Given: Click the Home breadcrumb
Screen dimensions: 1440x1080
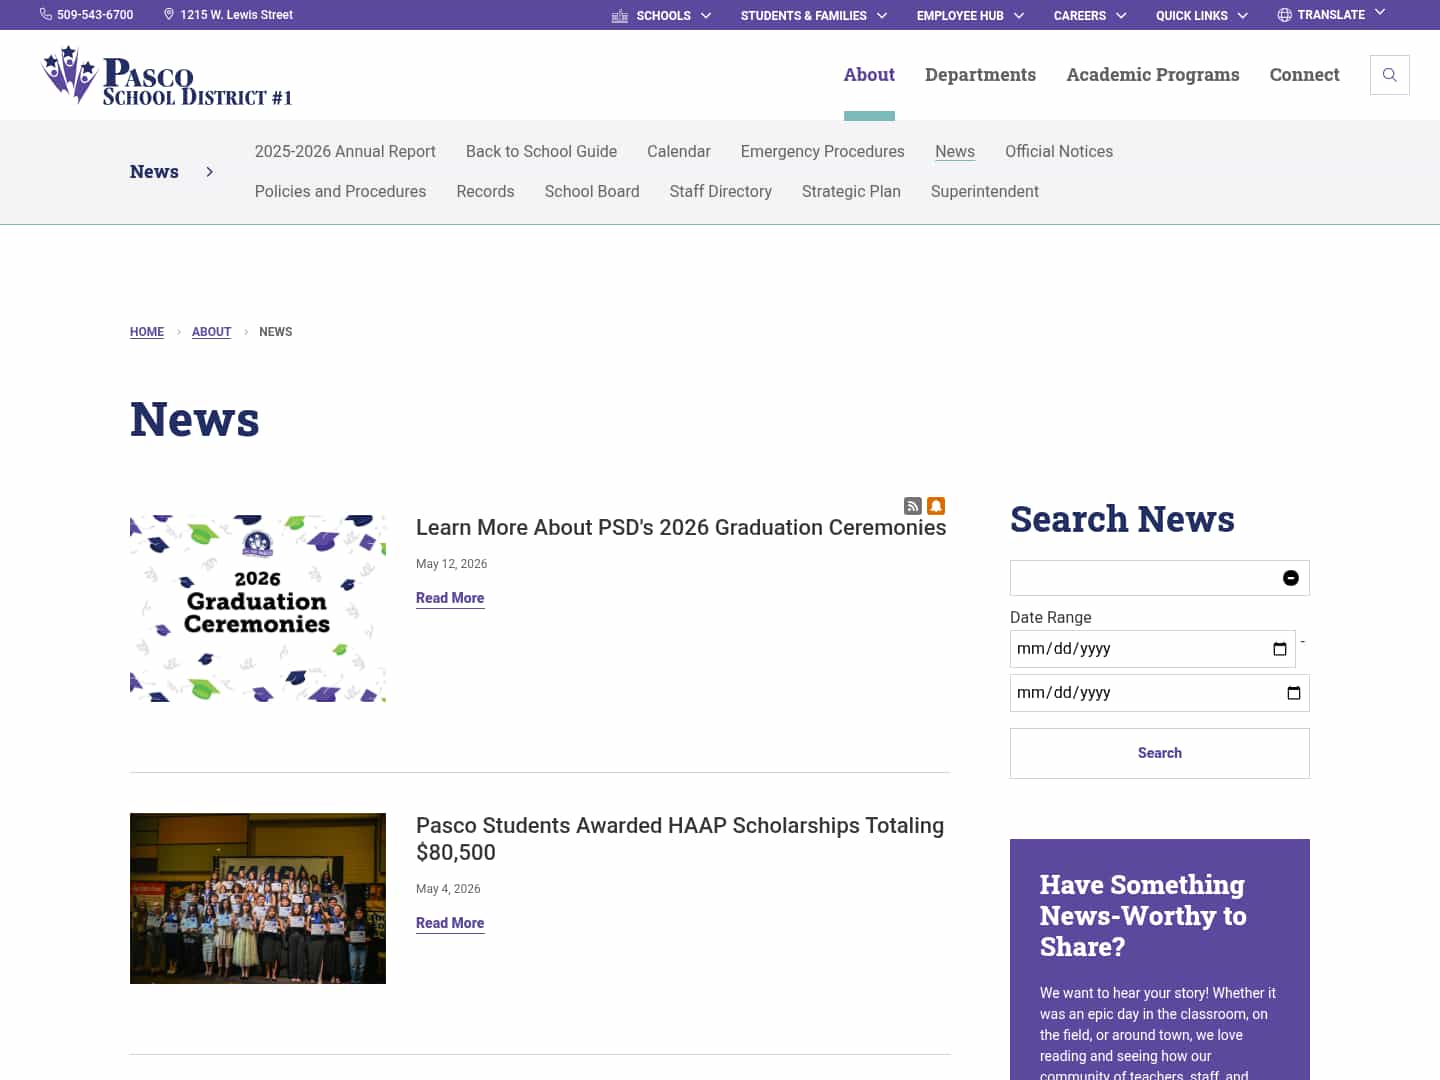Looking at the screenshot, I should coord(147,332).
